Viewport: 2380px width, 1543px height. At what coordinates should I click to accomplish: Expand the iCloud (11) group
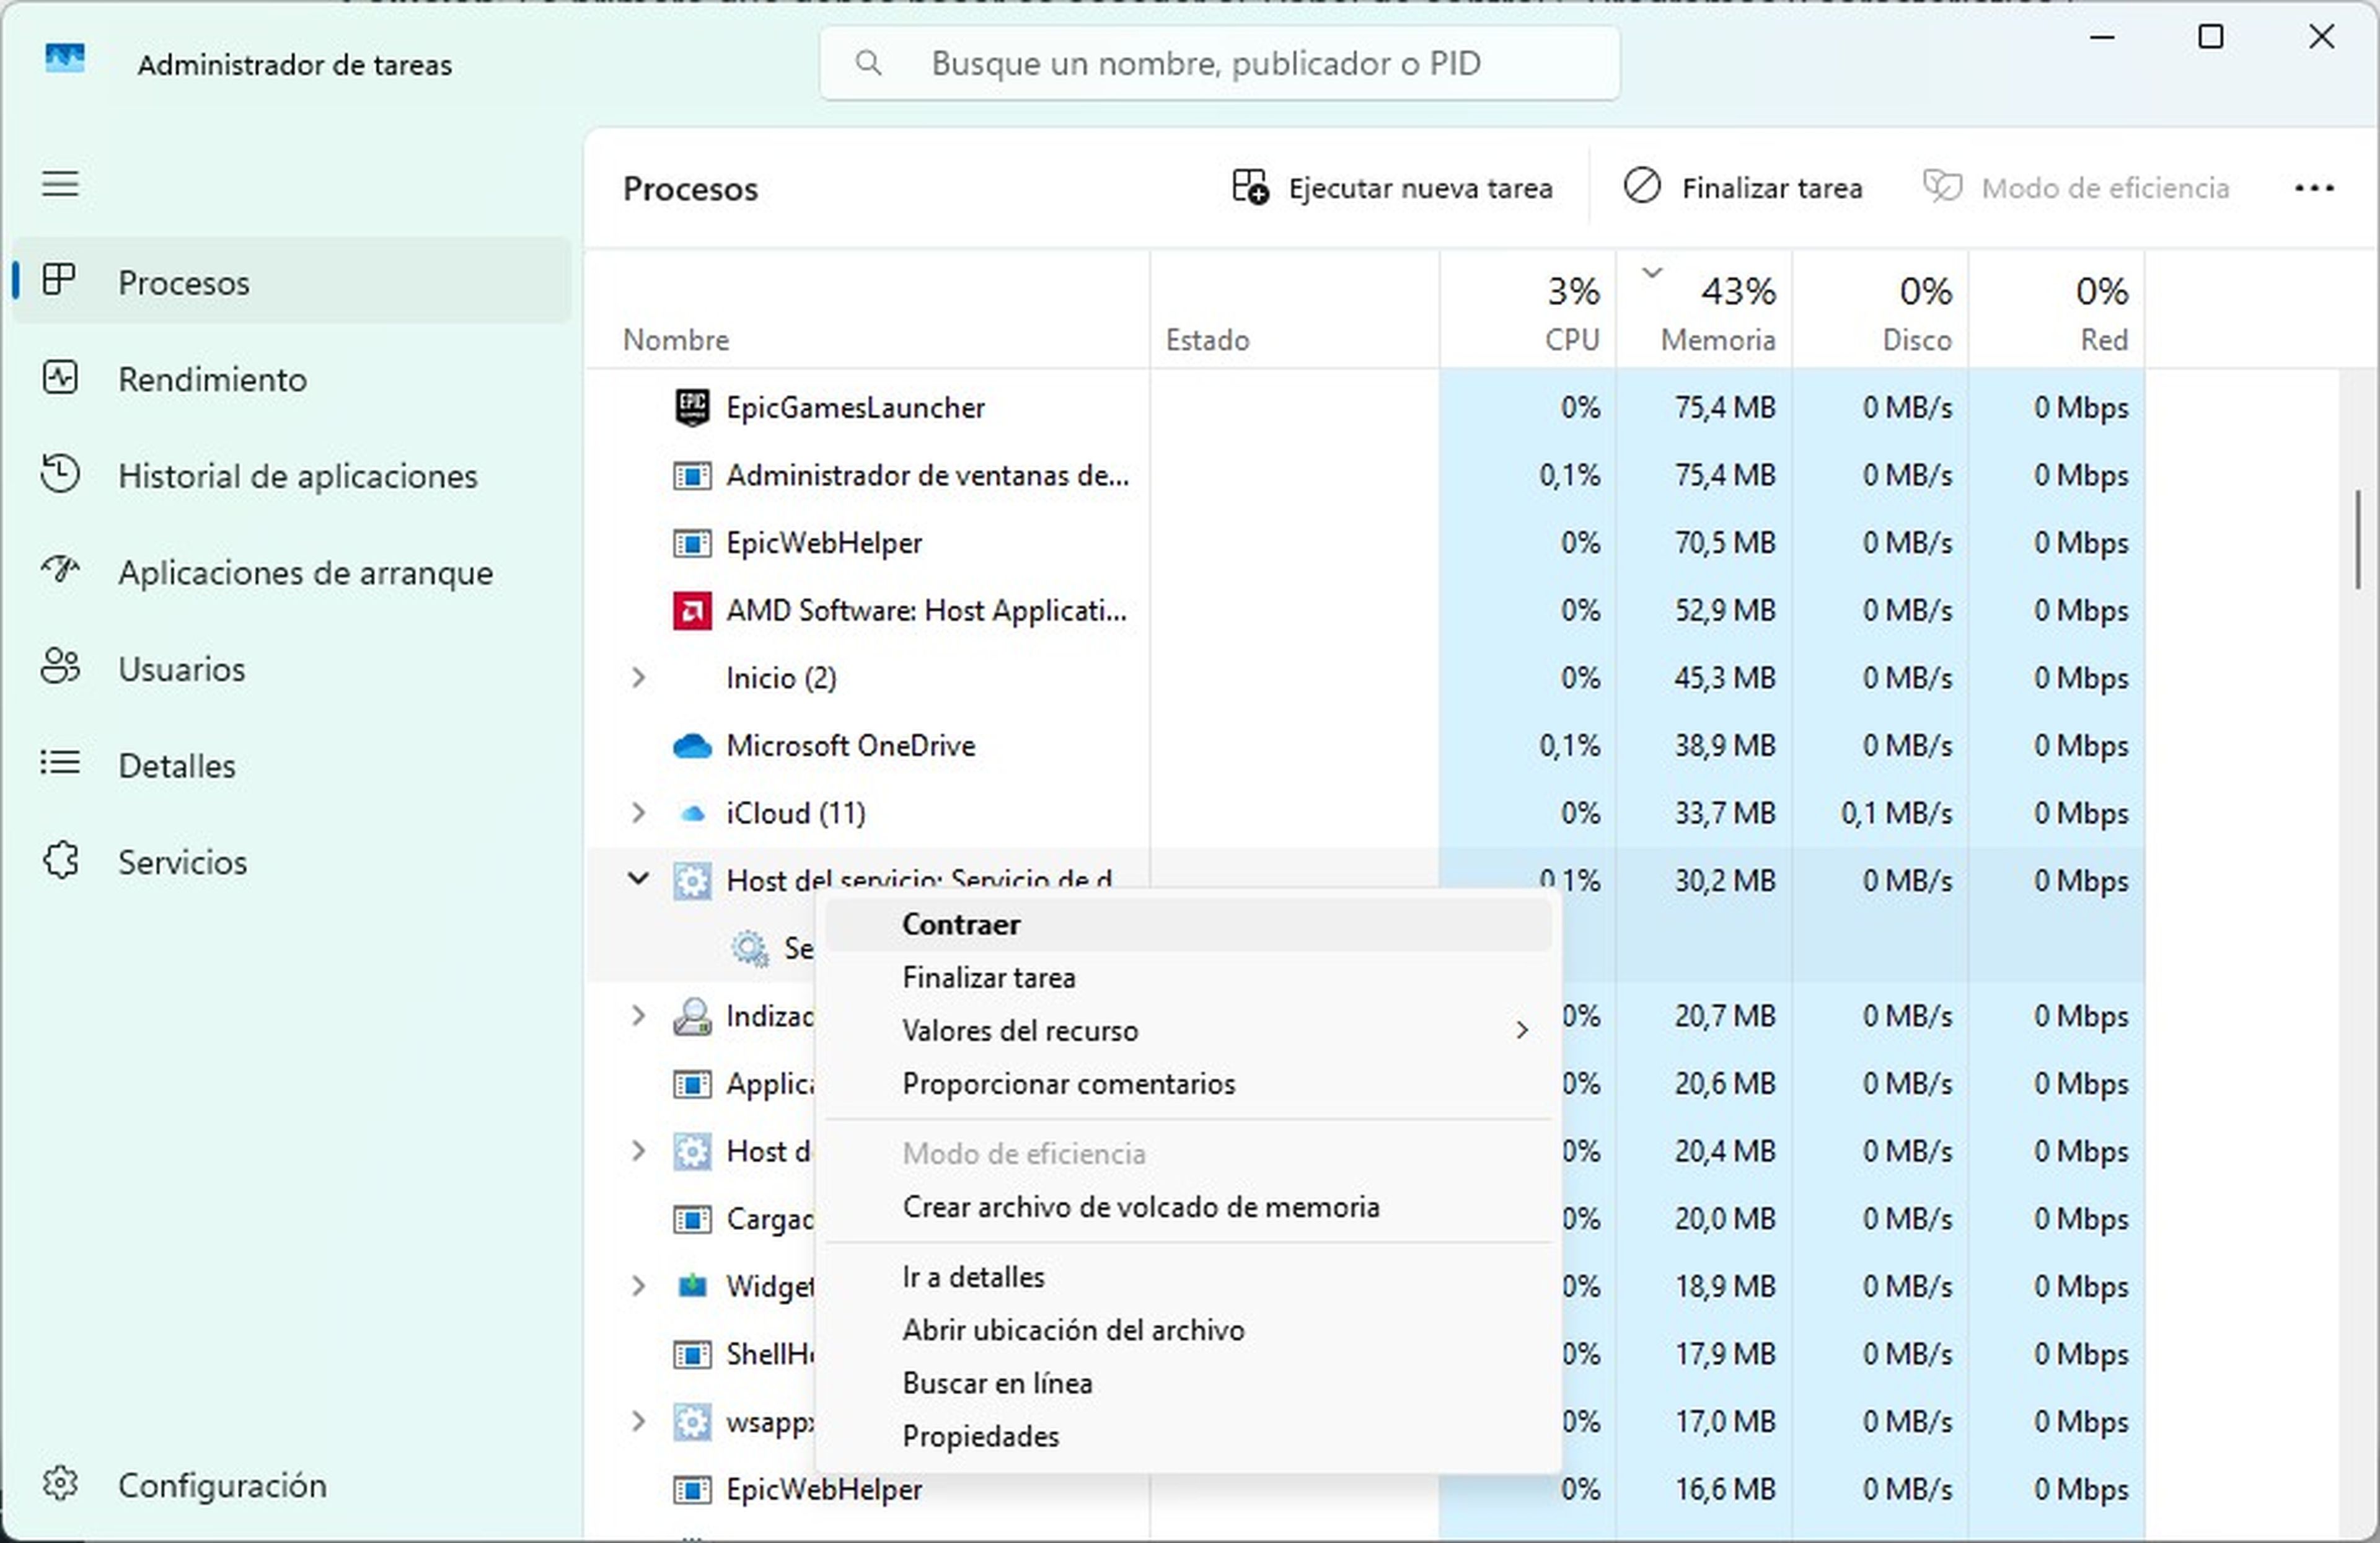pyautogui.click(x=638, y=813)
